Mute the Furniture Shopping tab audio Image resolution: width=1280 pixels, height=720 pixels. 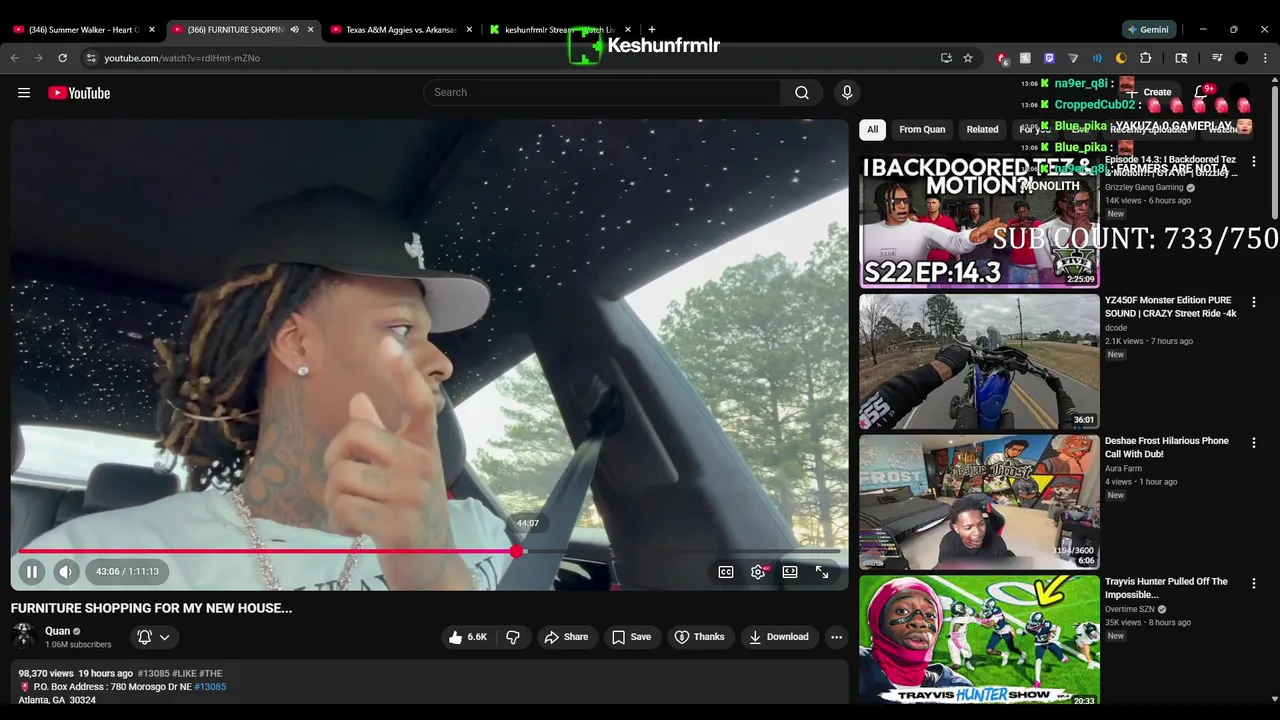pyautogui.click(x=294, y=30)
